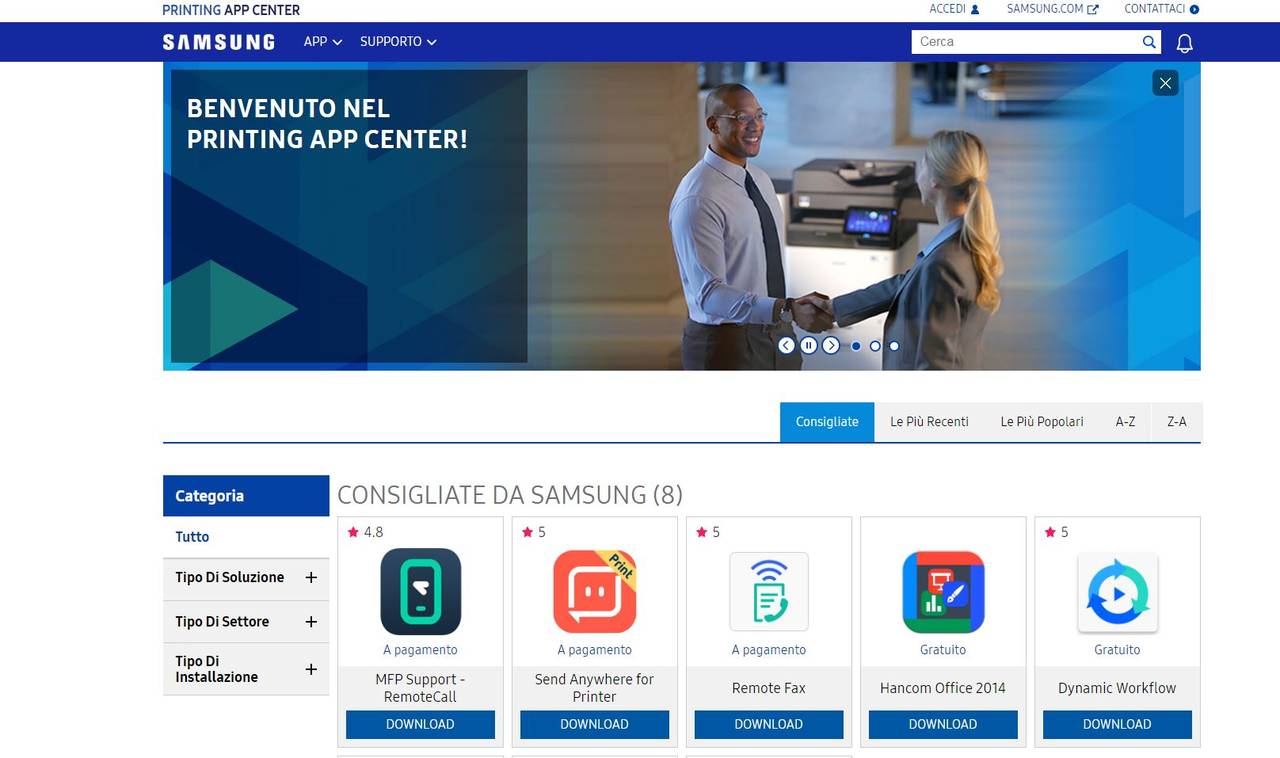Select the Dynamic Workflow app icon

[1117, 591]
